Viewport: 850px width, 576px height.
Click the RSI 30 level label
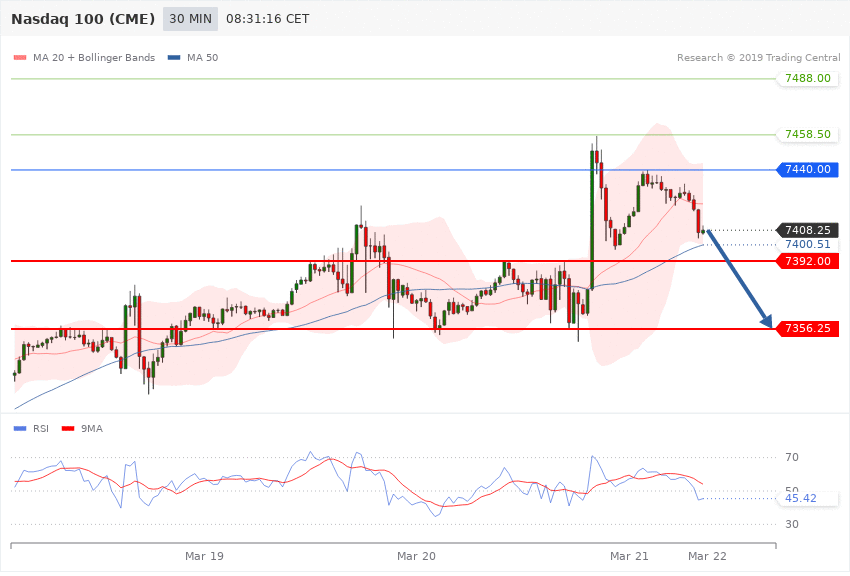pos(792,524)
